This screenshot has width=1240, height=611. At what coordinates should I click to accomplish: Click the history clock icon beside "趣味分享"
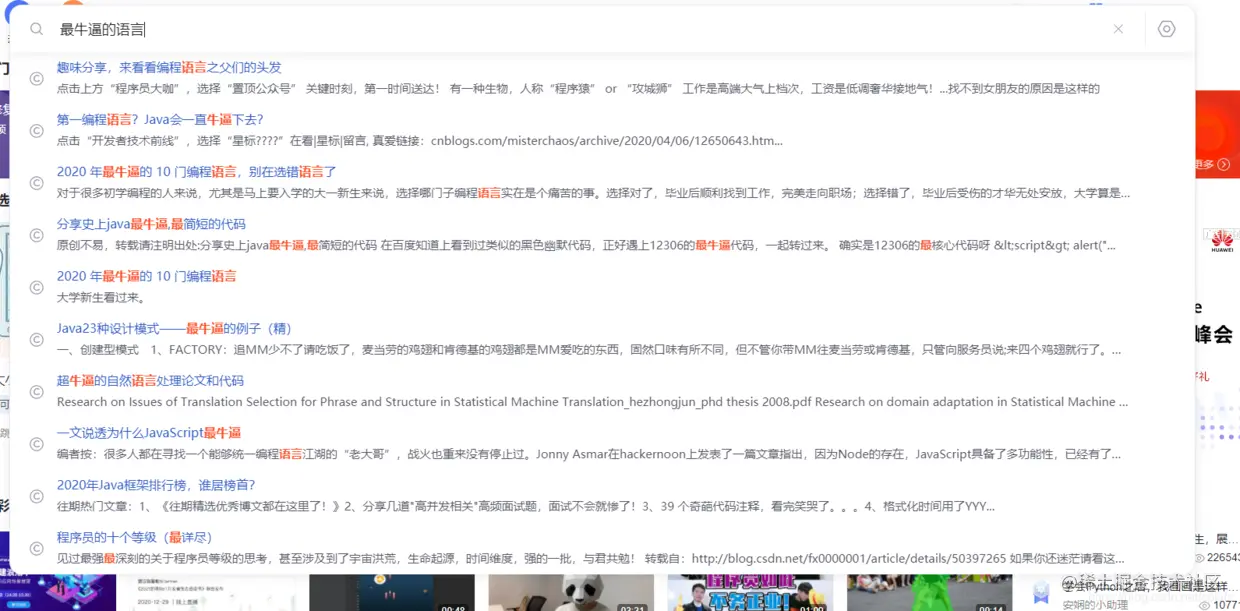(36, 78)
